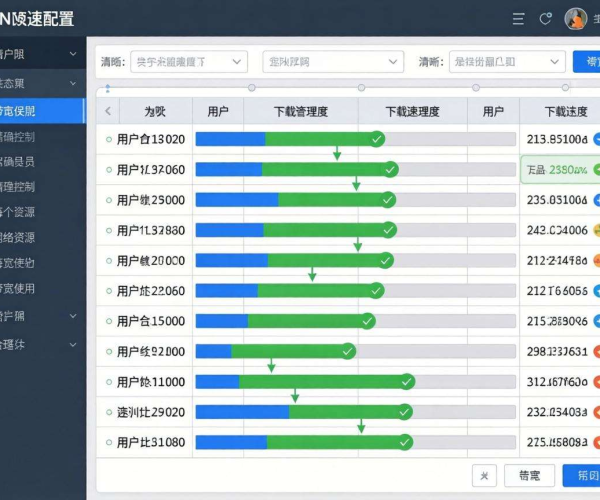The image size is (600, 500).
Task: Select the radio circle for row 92000
Action: click(x=109, y=352)
